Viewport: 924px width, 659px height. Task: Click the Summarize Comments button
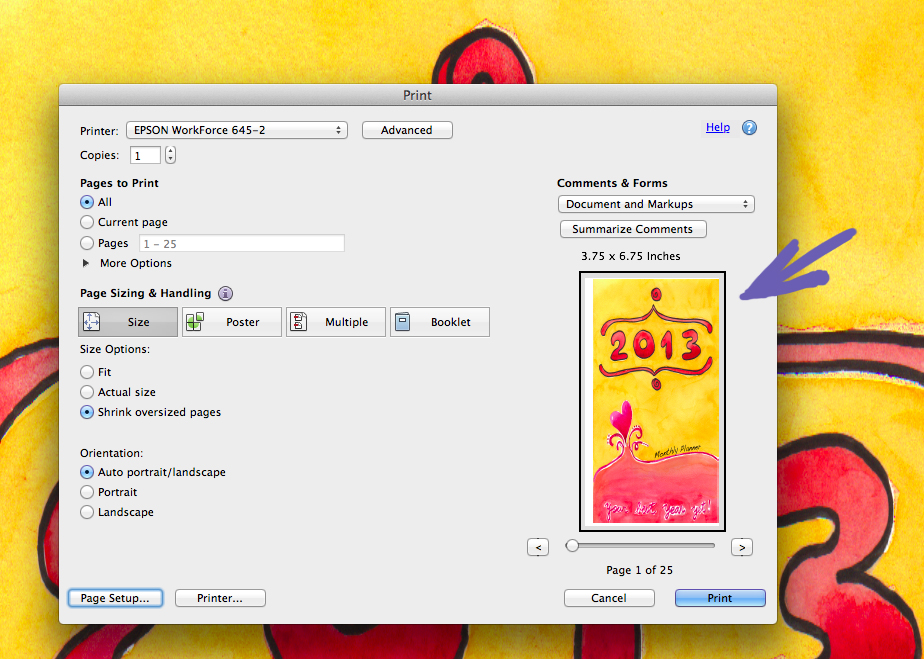[633, 229]
